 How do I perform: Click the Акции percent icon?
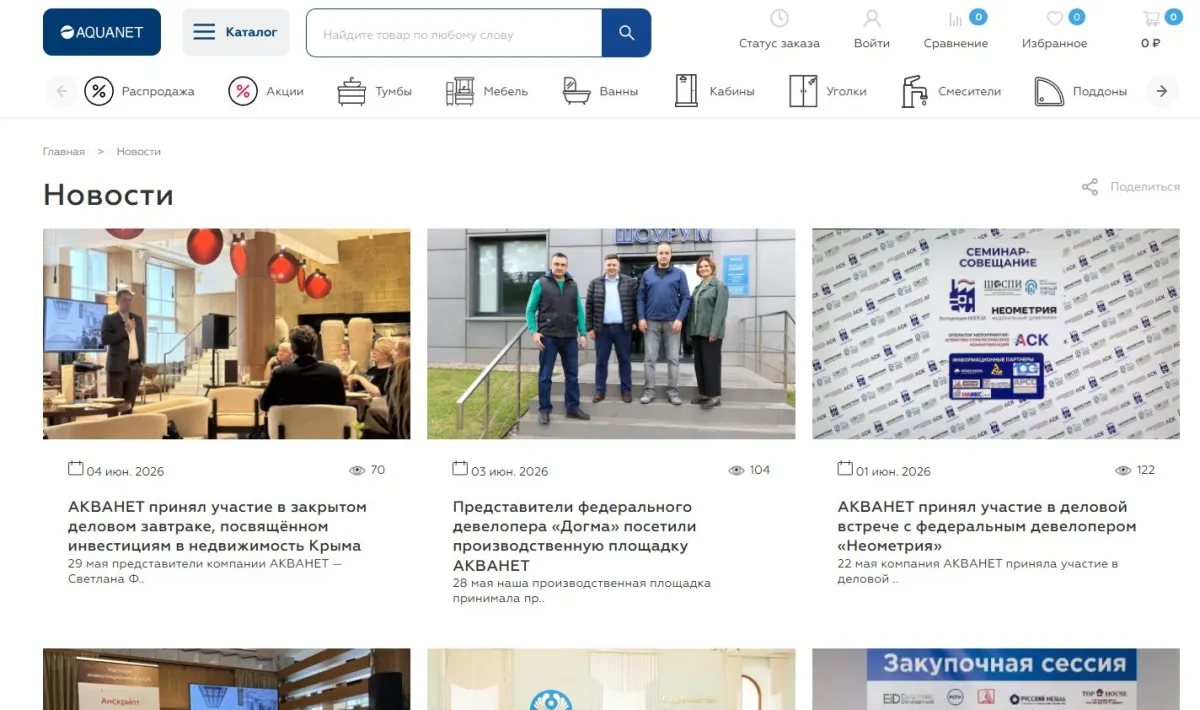[x=243, y=91]
